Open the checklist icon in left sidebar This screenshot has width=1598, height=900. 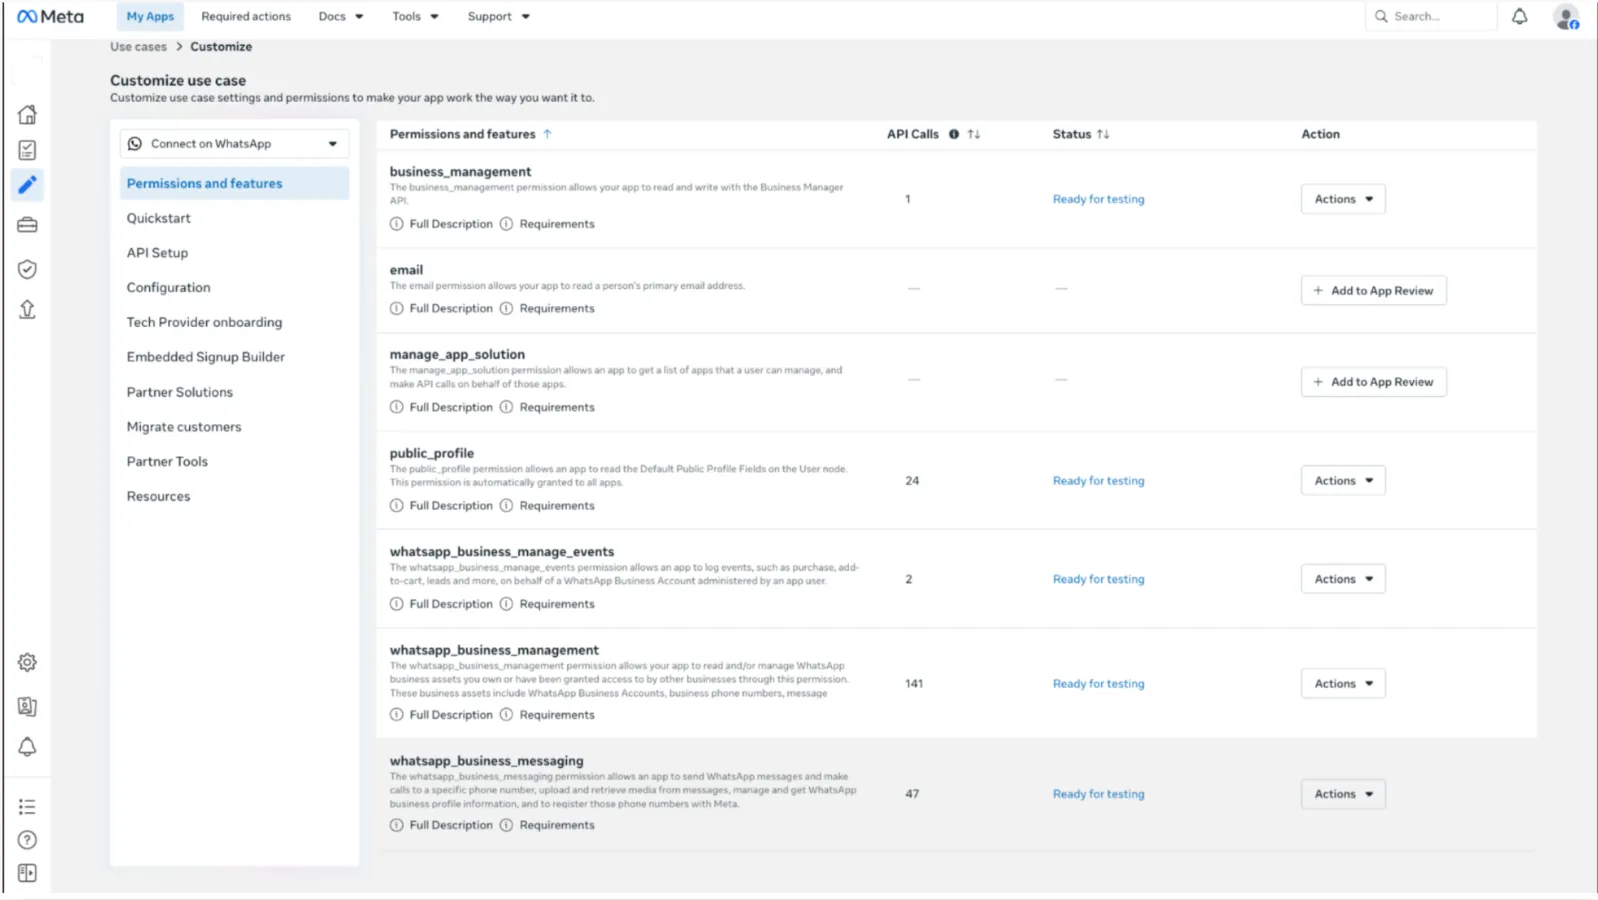pyautogui.click(x=27, y=150)
